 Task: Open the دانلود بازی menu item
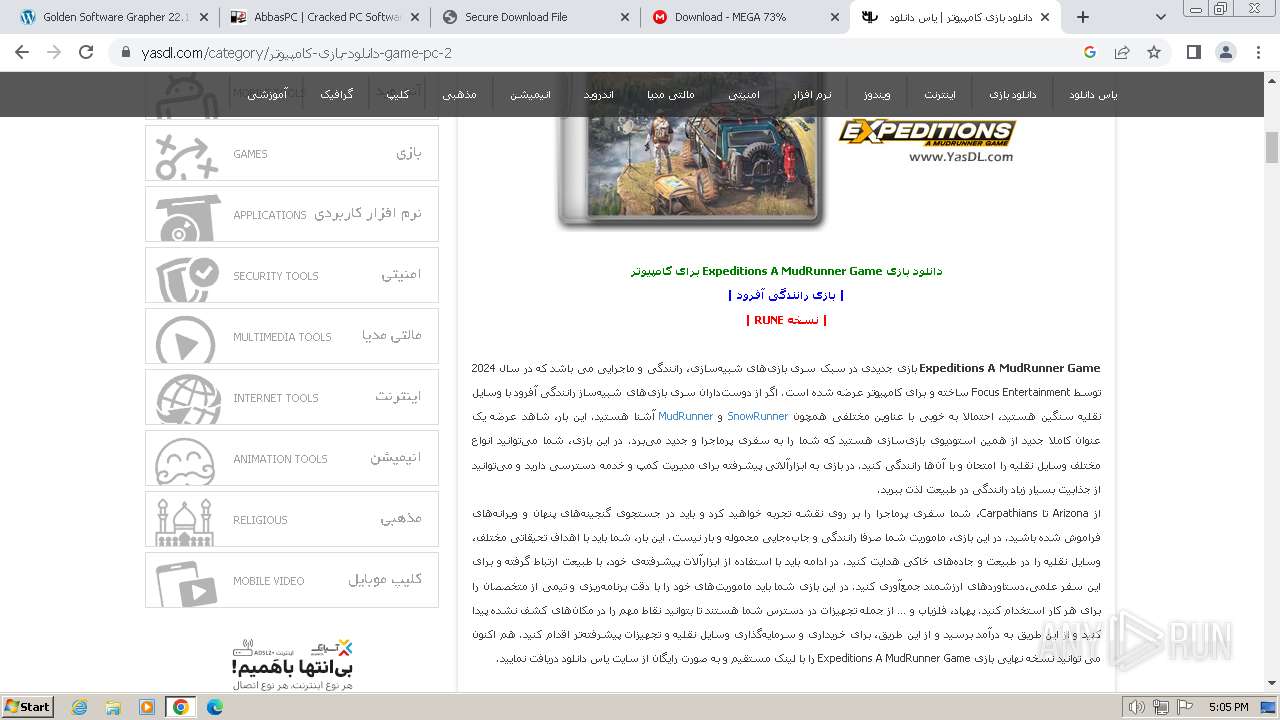tap(1013, 94)
